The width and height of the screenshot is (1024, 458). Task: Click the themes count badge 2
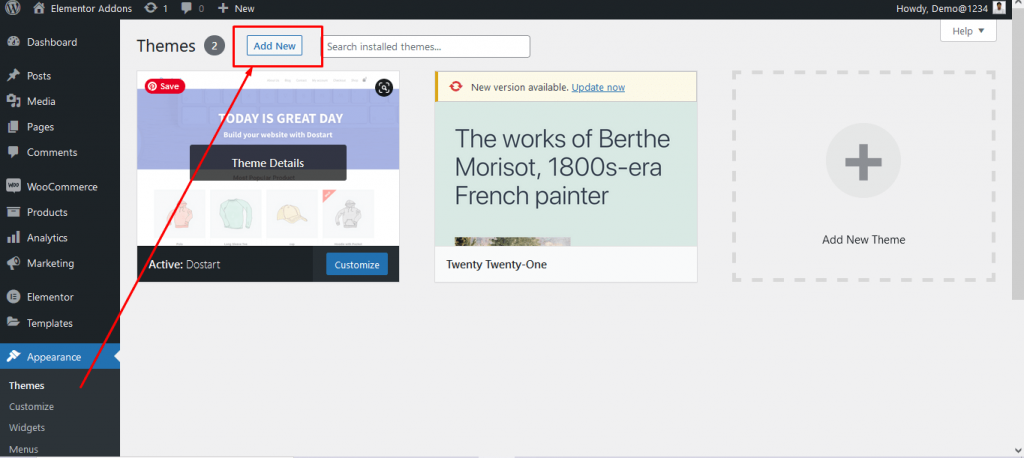click(x=214, y=46)
